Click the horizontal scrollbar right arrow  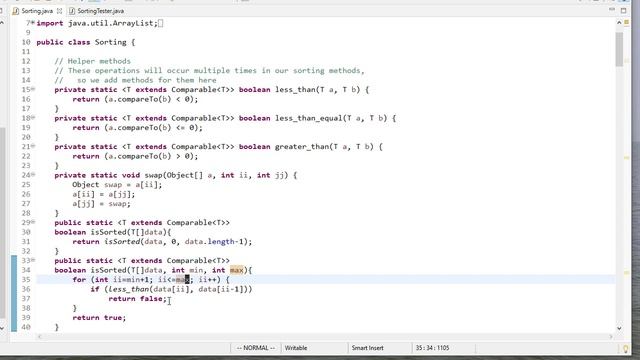[x=611, y=337]
